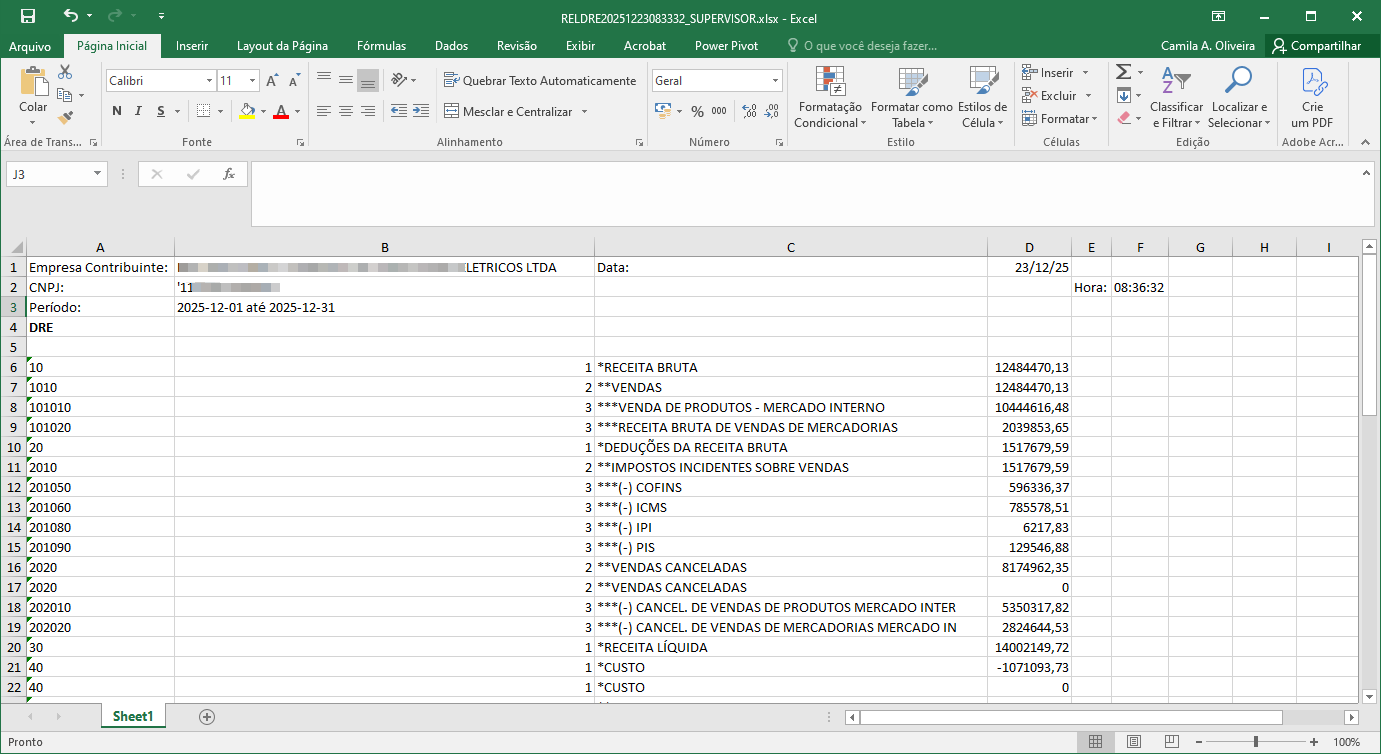Click the Crie um PDF icon
The image size is (1381, 754).
click(x=1312, y=98)
